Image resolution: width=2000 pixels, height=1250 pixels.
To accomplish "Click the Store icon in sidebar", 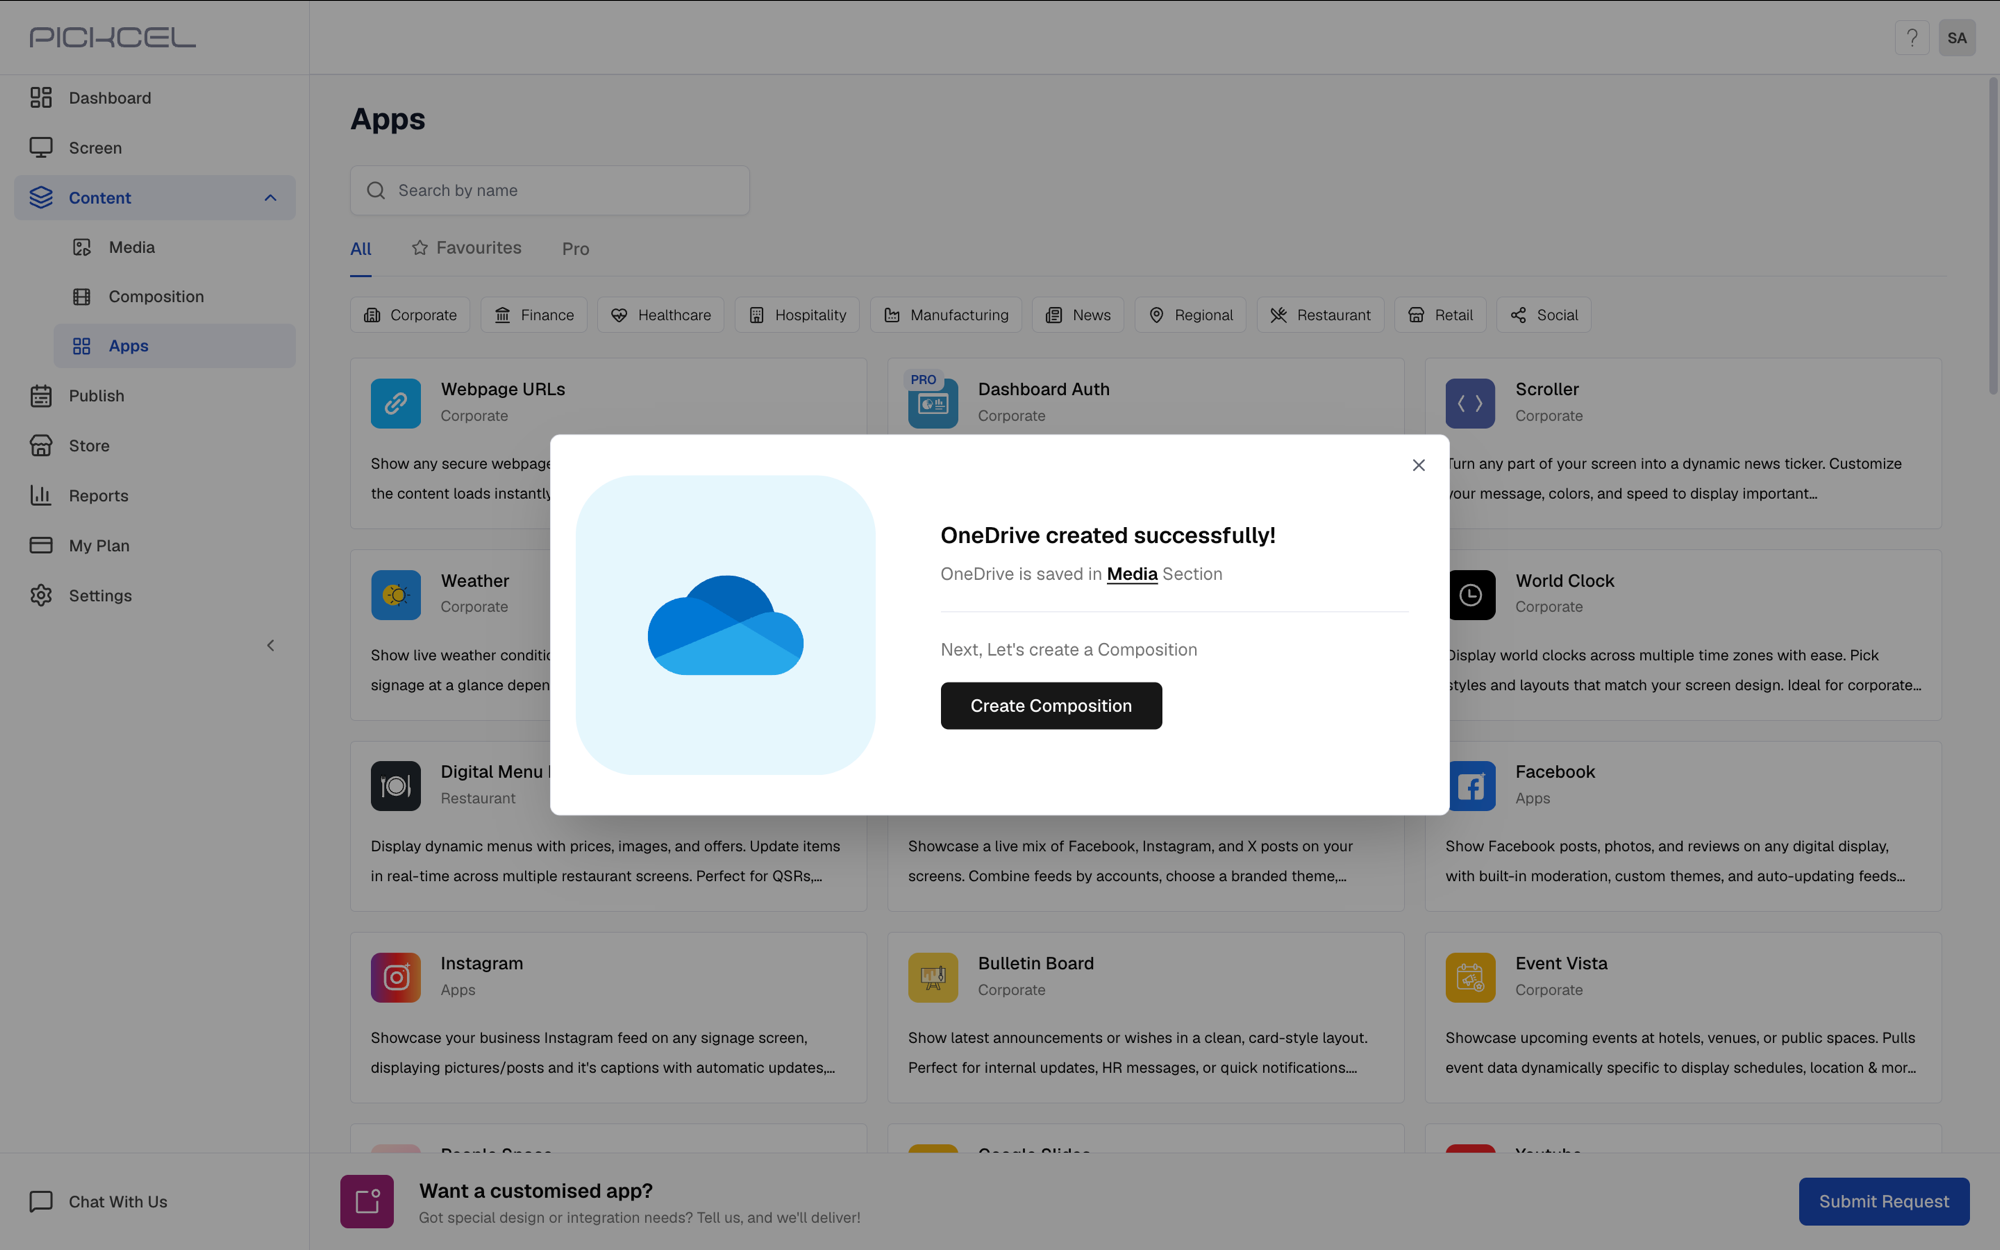I will point(41,445).
